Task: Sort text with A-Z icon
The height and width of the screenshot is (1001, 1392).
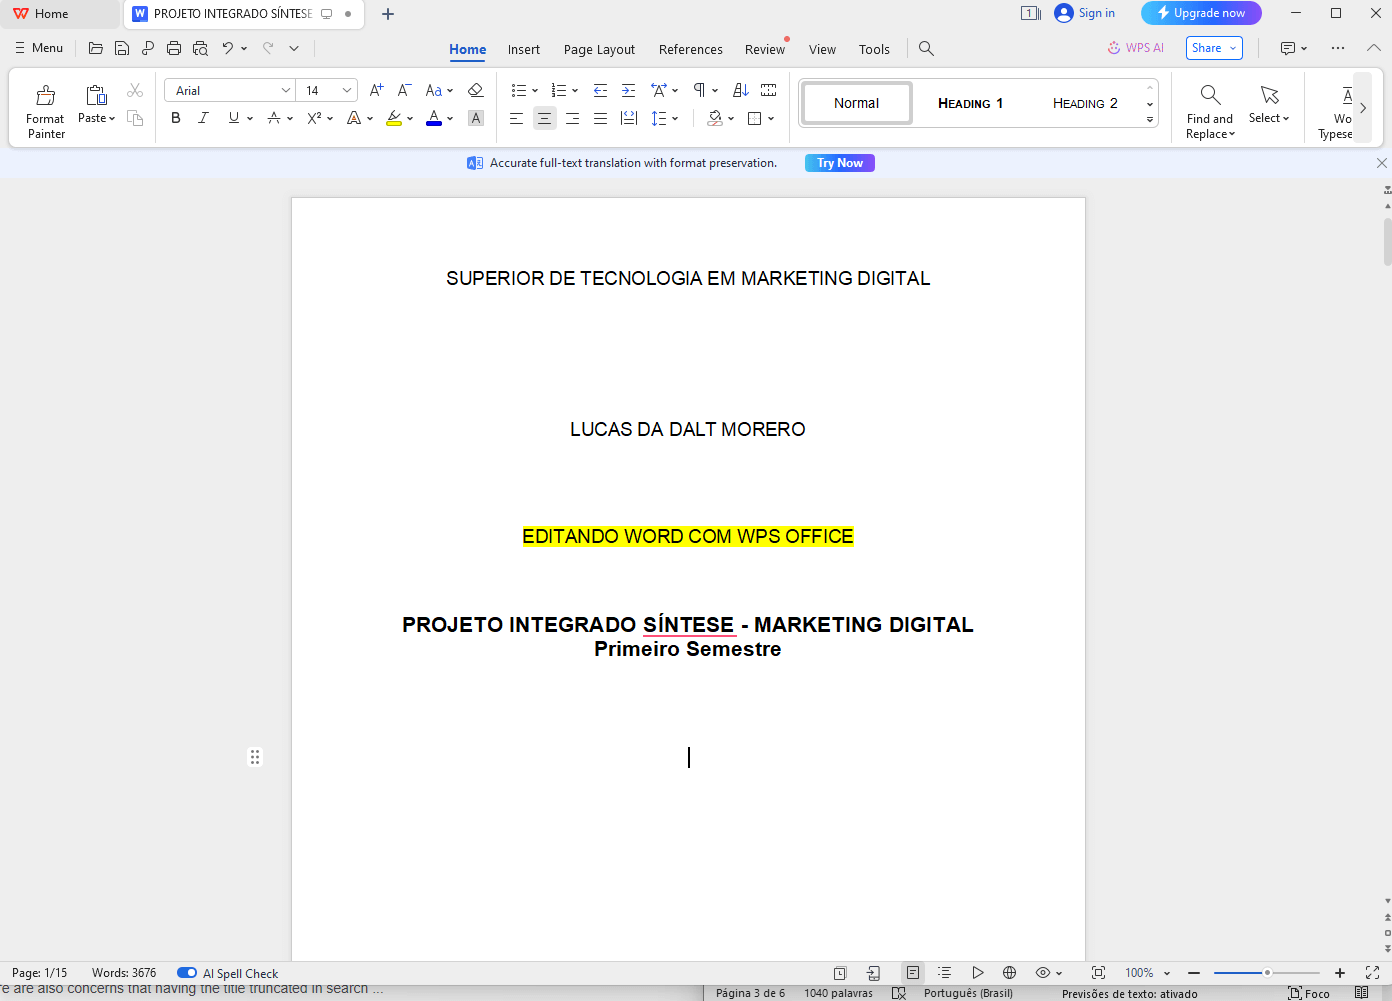Action: (x=741, y=90)
